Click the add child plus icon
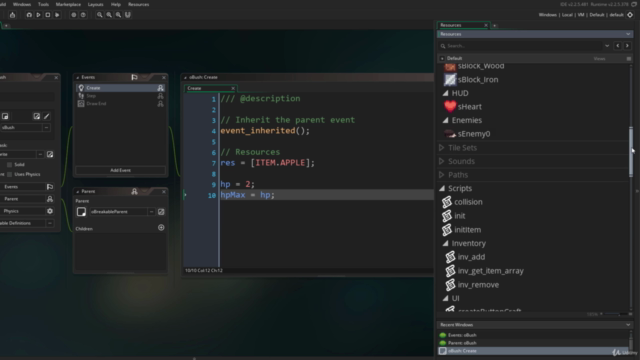 point(161,228)
